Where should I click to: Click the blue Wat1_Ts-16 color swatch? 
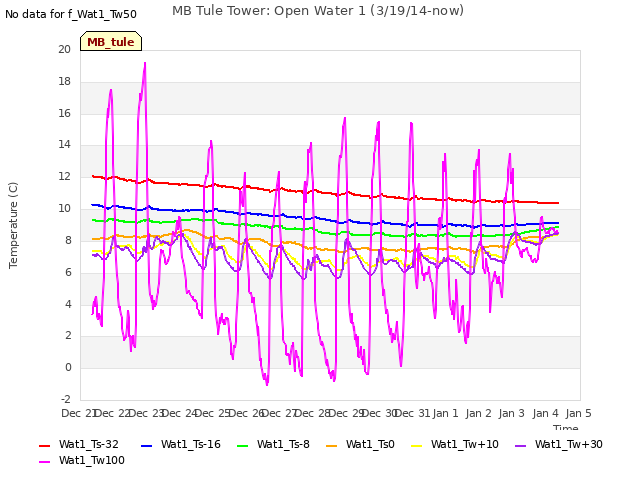click(x=146, y=446)
